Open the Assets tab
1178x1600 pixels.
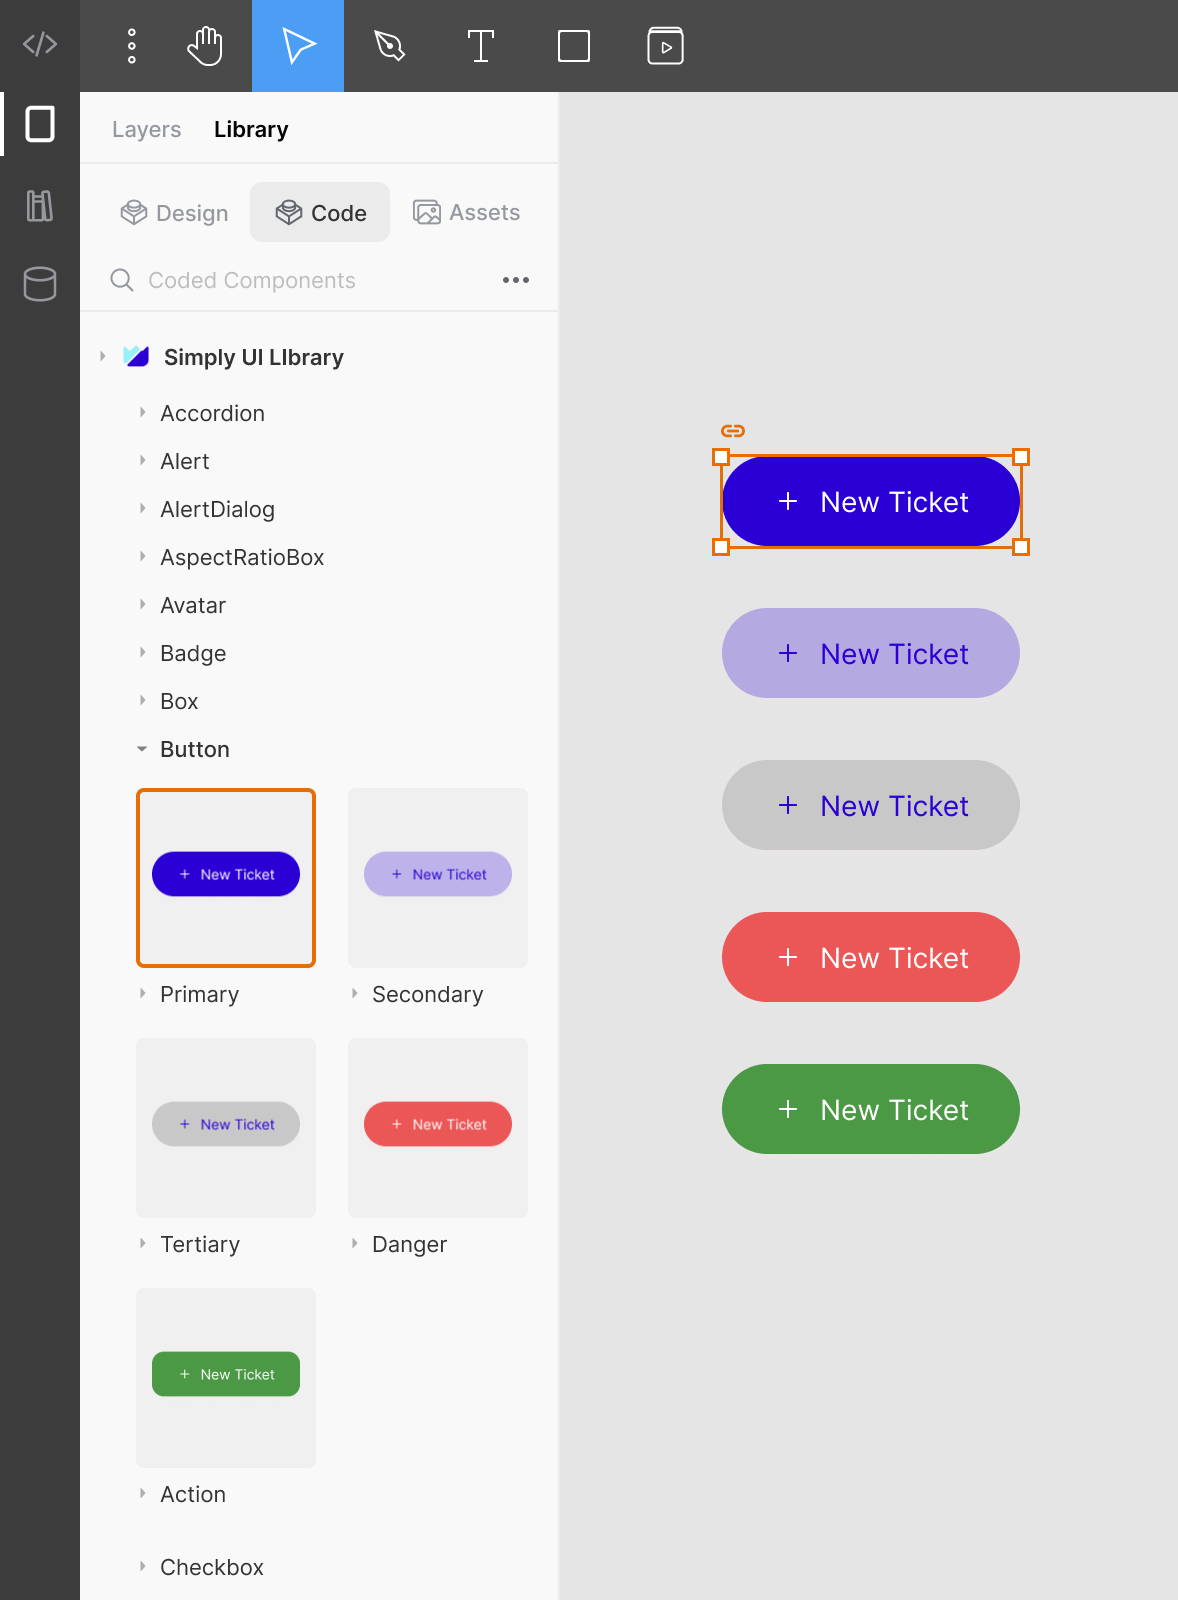pos(467,213)
